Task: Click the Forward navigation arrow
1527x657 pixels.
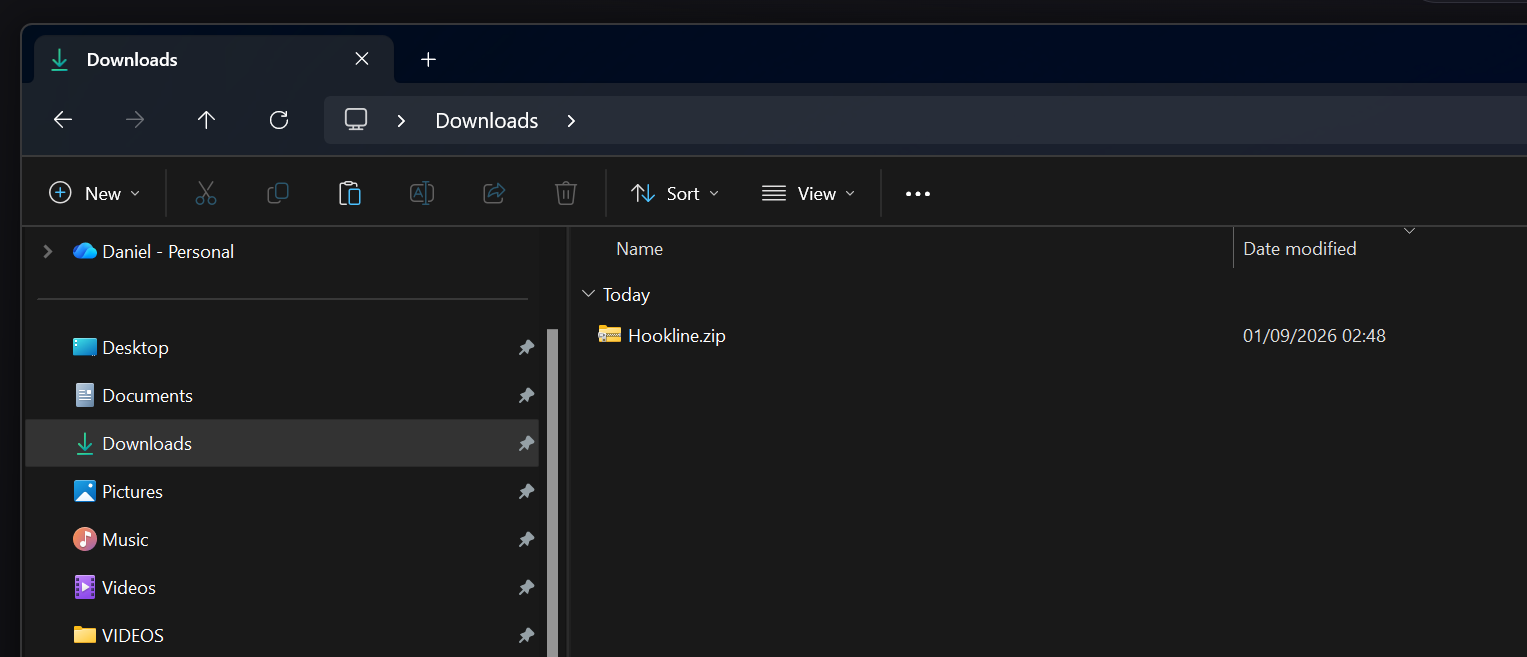Action: (135, 120)
